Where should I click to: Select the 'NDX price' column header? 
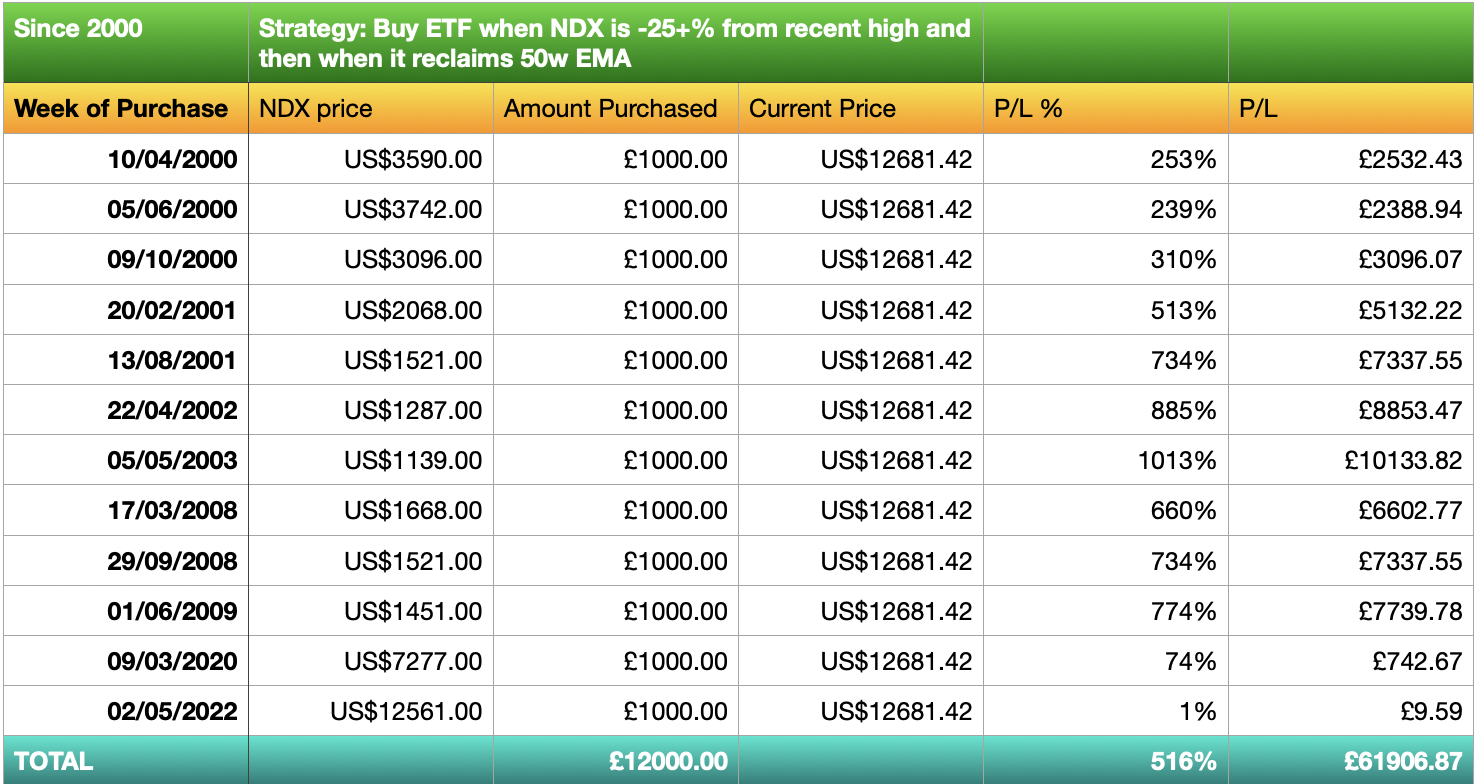[371, 108]
